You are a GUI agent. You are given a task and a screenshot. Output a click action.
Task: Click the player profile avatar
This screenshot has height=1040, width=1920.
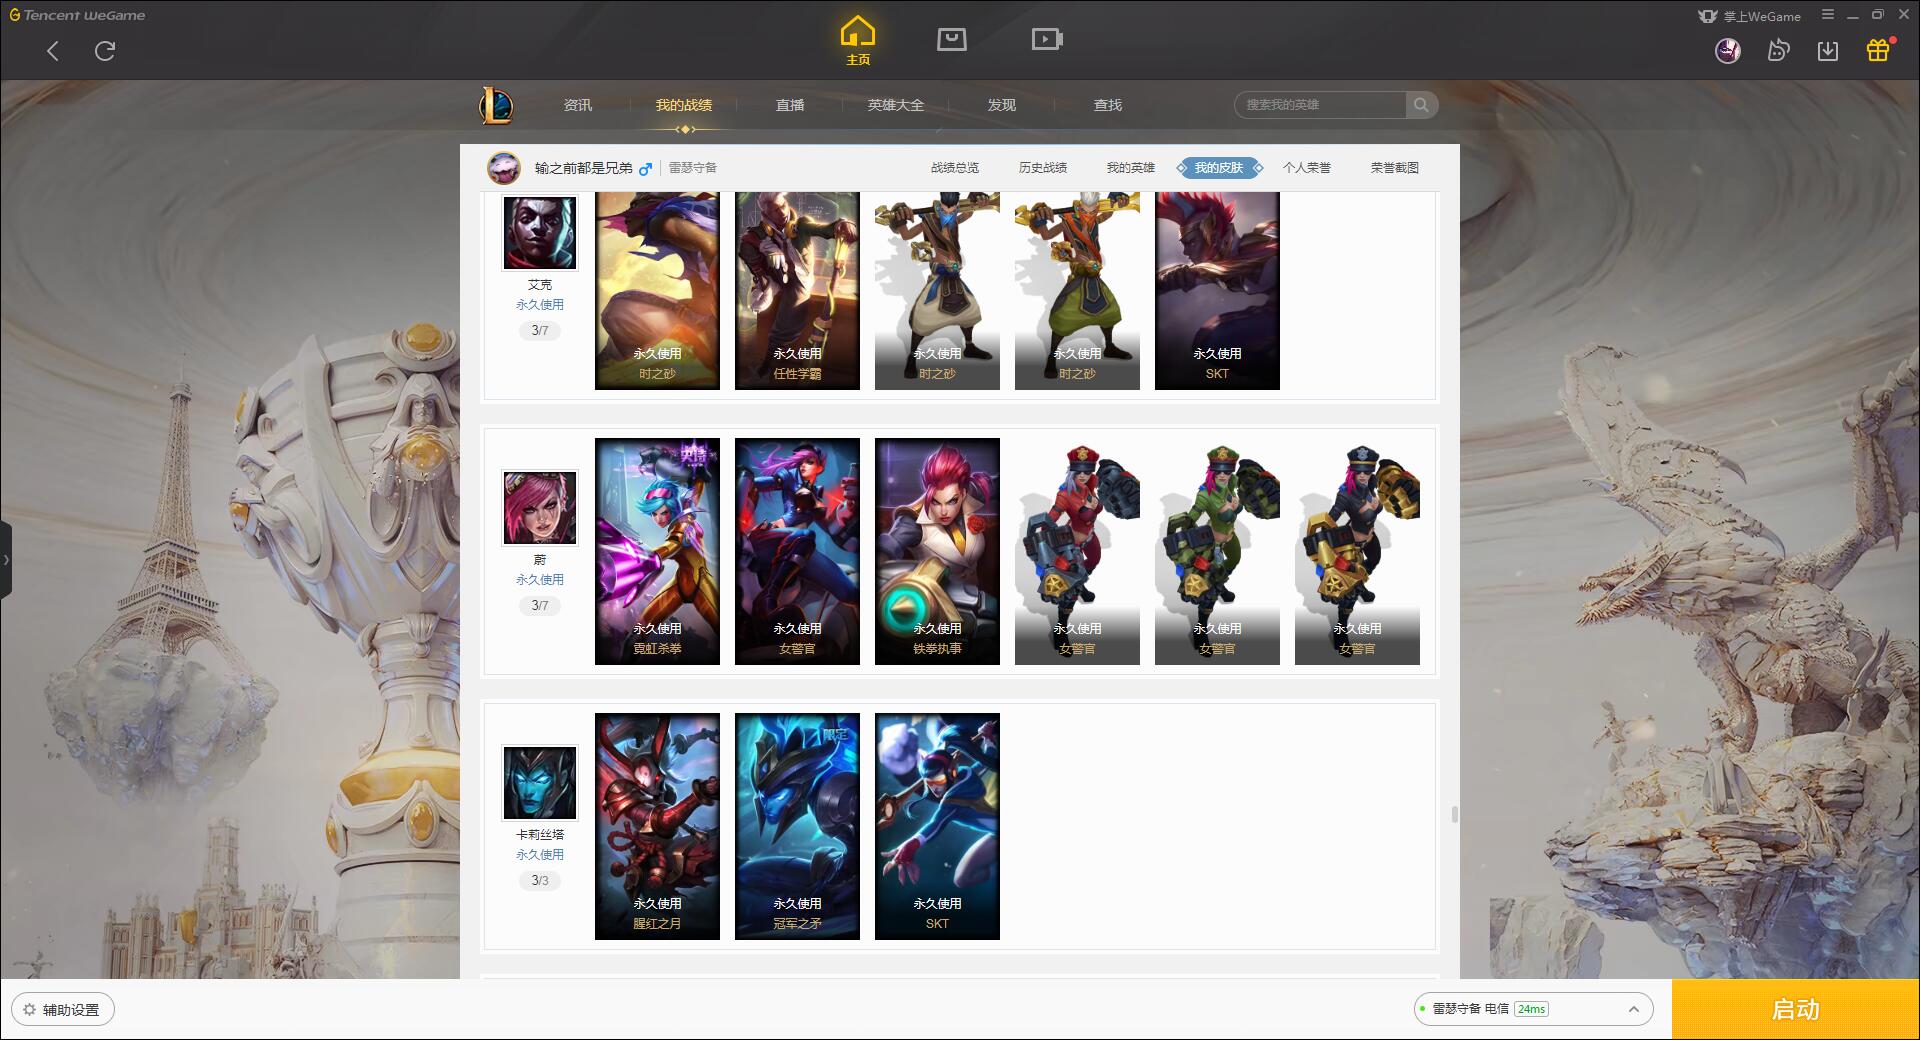pyautogui.click(x=504, y=168)
